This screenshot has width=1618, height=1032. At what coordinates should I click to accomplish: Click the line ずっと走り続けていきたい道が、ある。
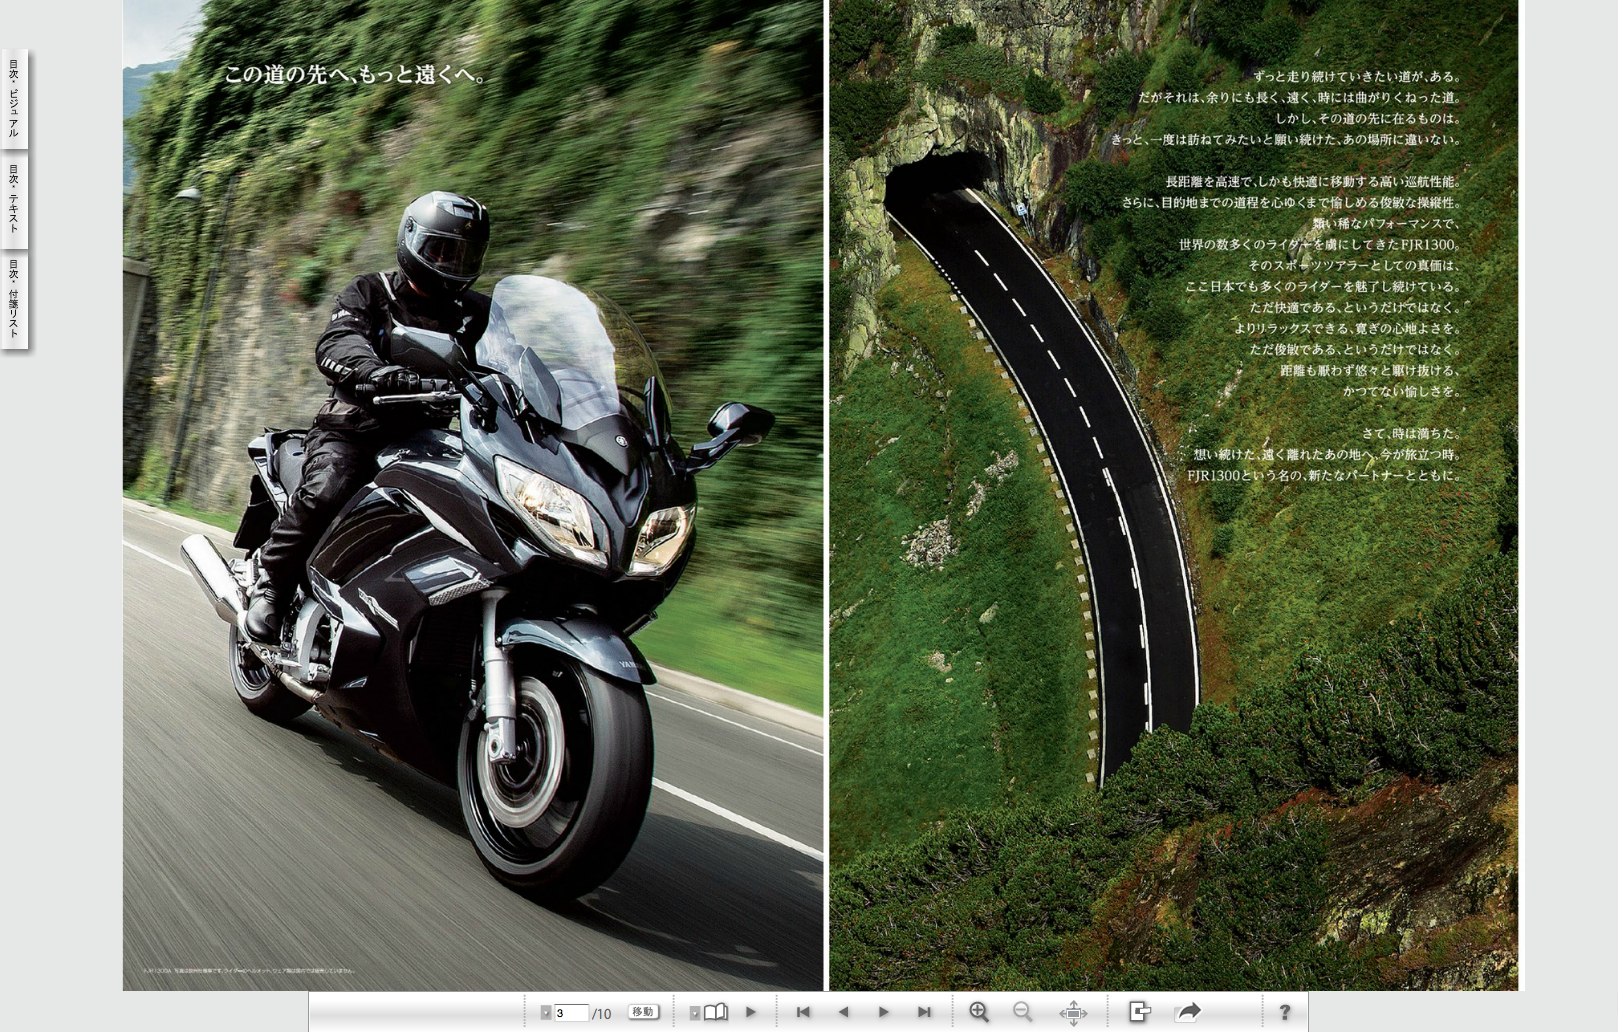[1357, 76]
